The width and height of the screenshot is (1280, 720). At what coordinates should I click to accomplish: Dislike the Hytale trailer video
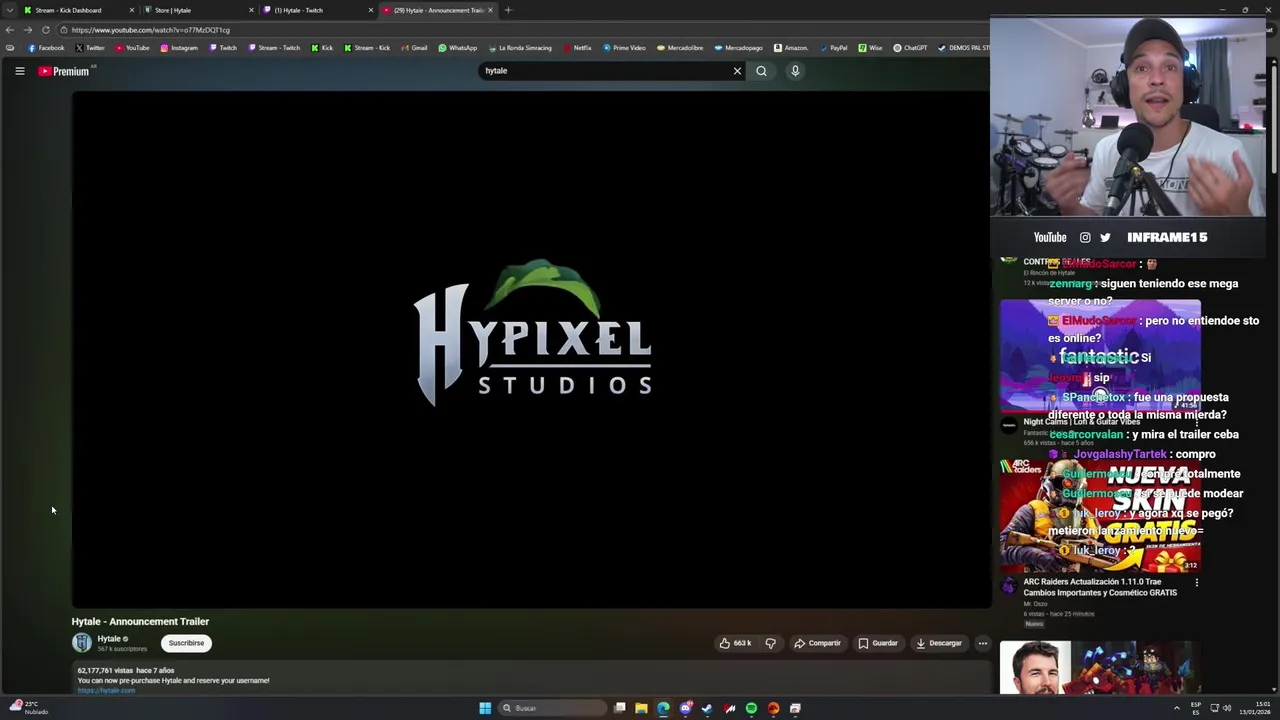pos(770,643)
